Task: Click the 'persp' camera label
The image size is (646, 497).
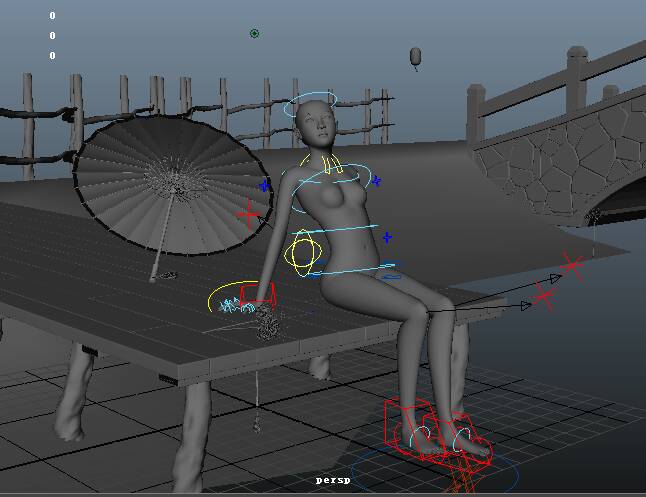Action: coord(333,480)
